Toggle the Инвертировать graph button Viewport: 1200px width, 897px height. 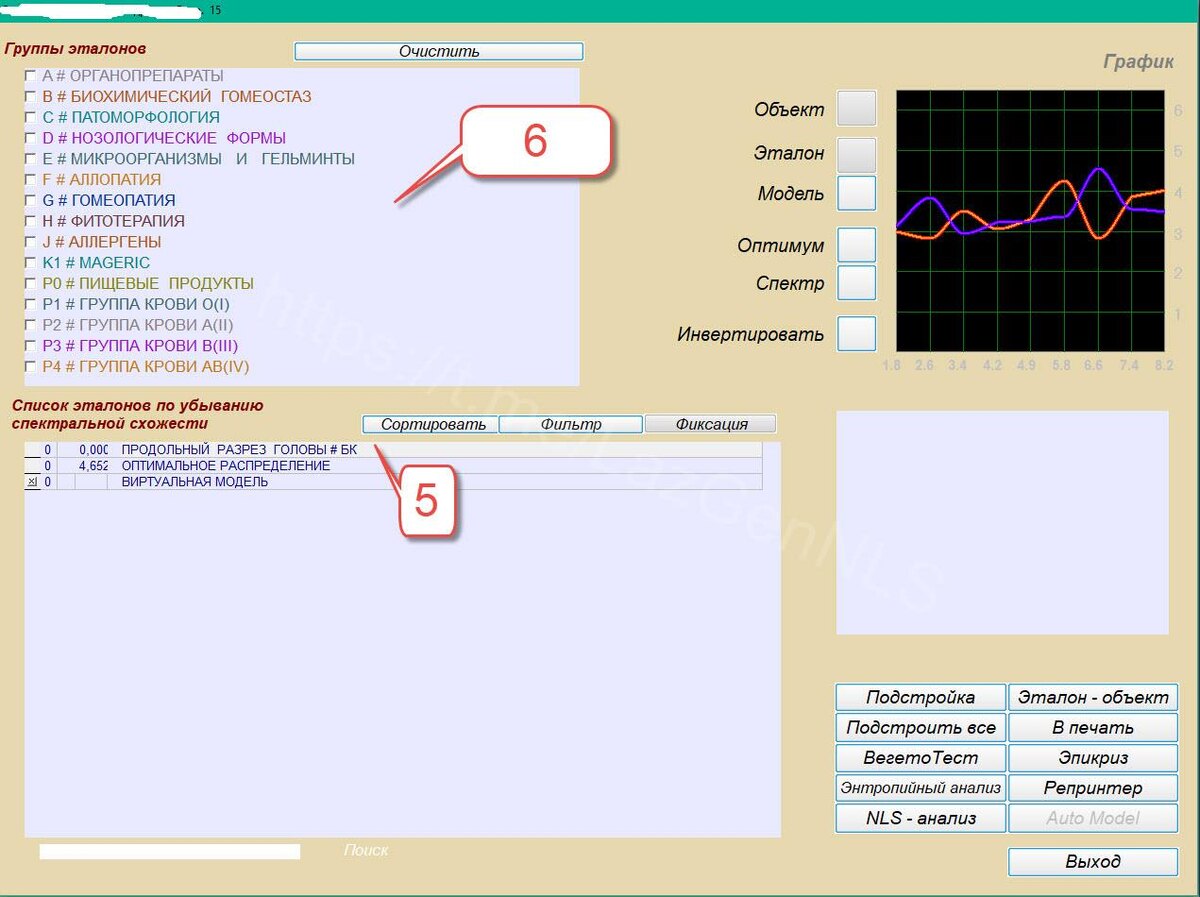click(x=856, y=334)
